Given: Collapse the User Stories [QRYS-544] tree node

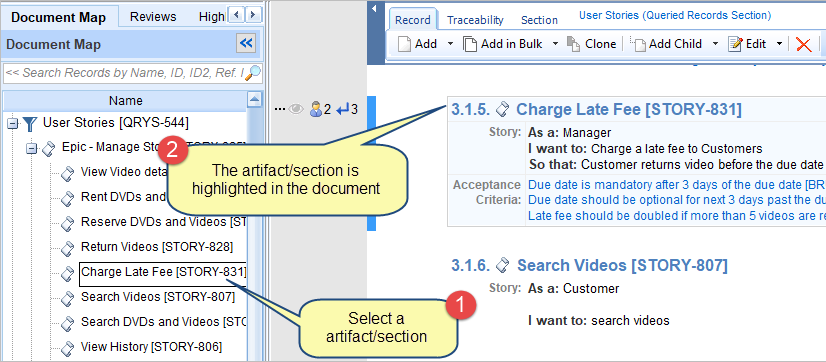Looking at the screenshot, I should [12, 124].
